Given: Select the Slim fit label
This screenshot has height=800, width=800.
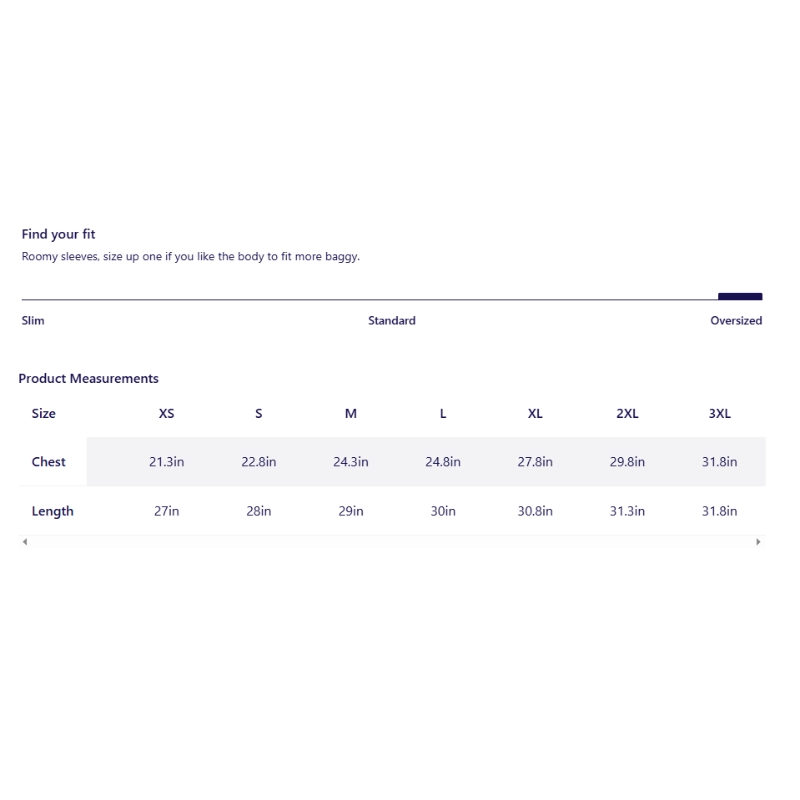Looking at the screenshot, I should tap(33, 321).
